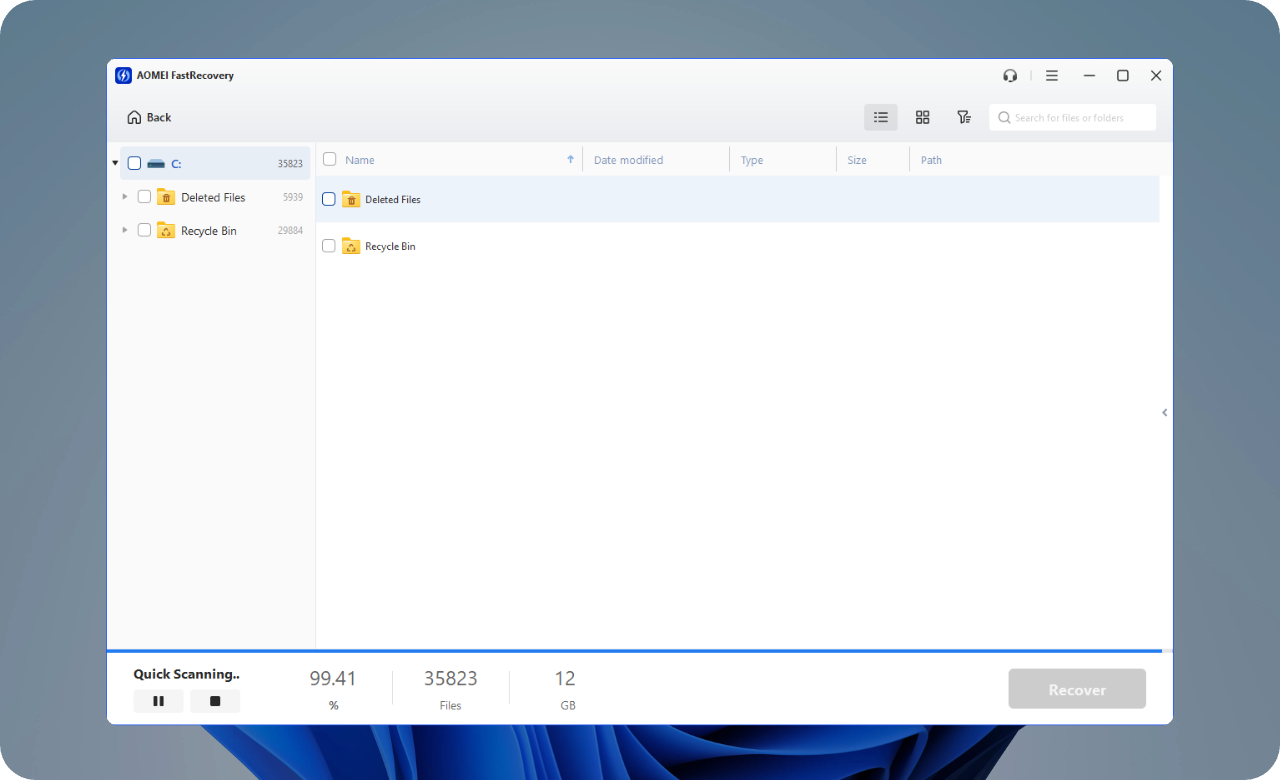The image size is (1280, 780).
Task: Sort by Size column header
Action: (x=857, y=160)
